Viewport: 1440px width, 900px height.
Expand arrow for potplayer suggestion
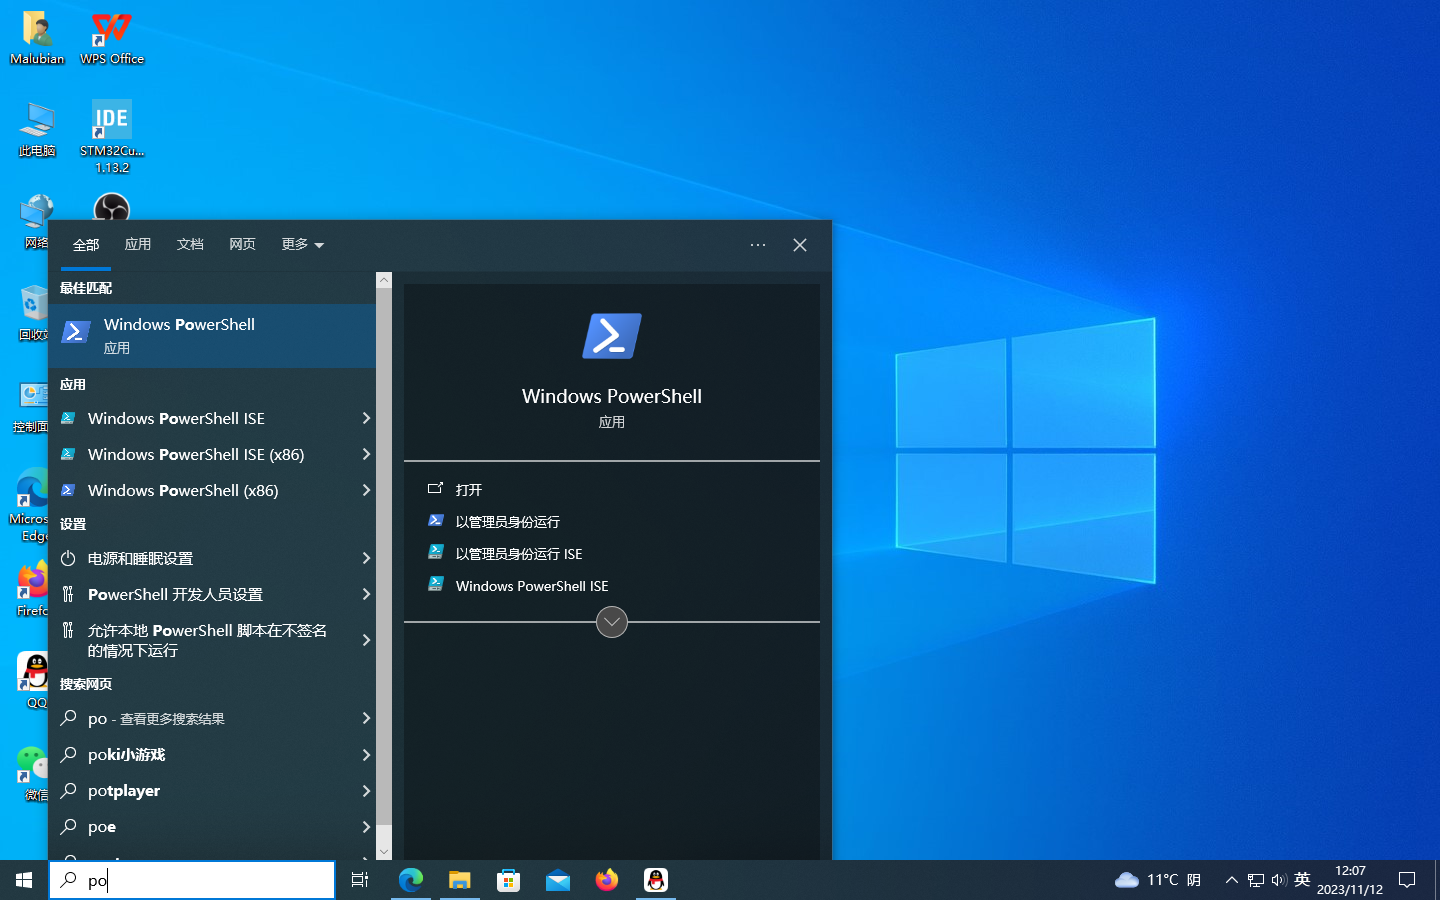(x=366, y=790)
